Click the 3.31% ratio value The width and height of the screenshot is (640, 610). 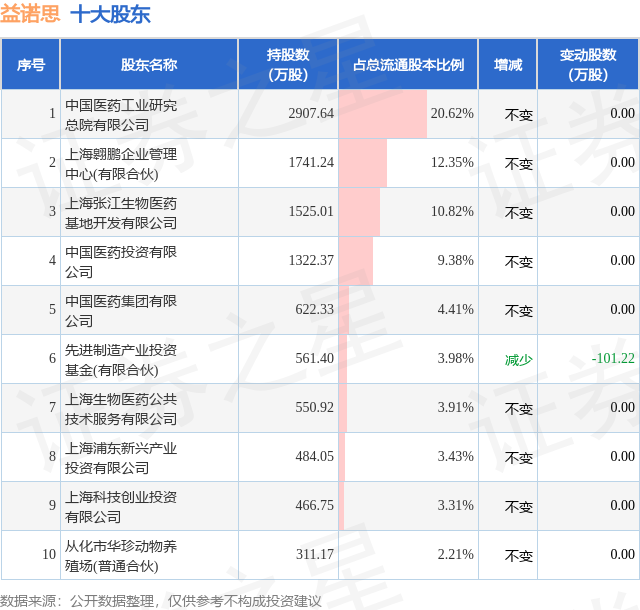455,505
